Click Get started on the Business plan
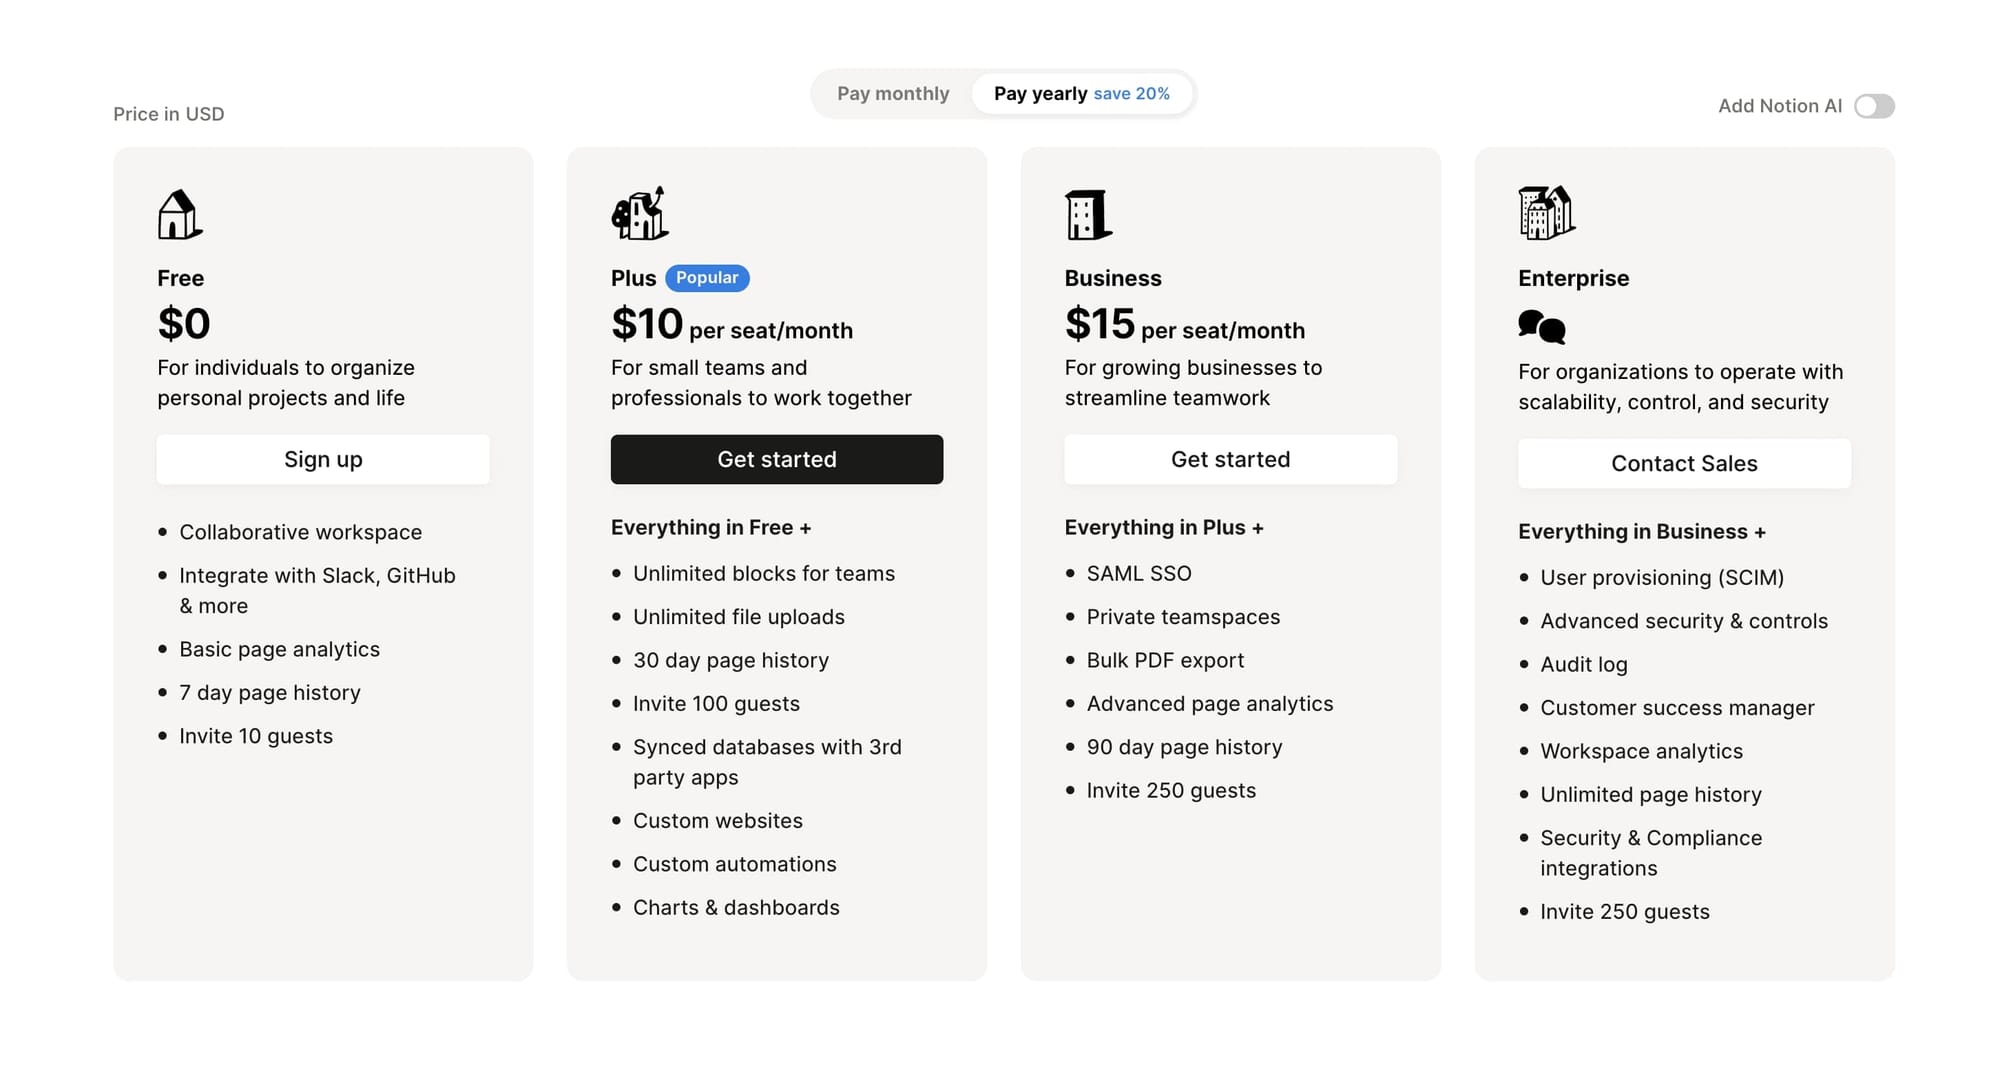Screen dimensions: 2000x1065 coord(1230,460)
